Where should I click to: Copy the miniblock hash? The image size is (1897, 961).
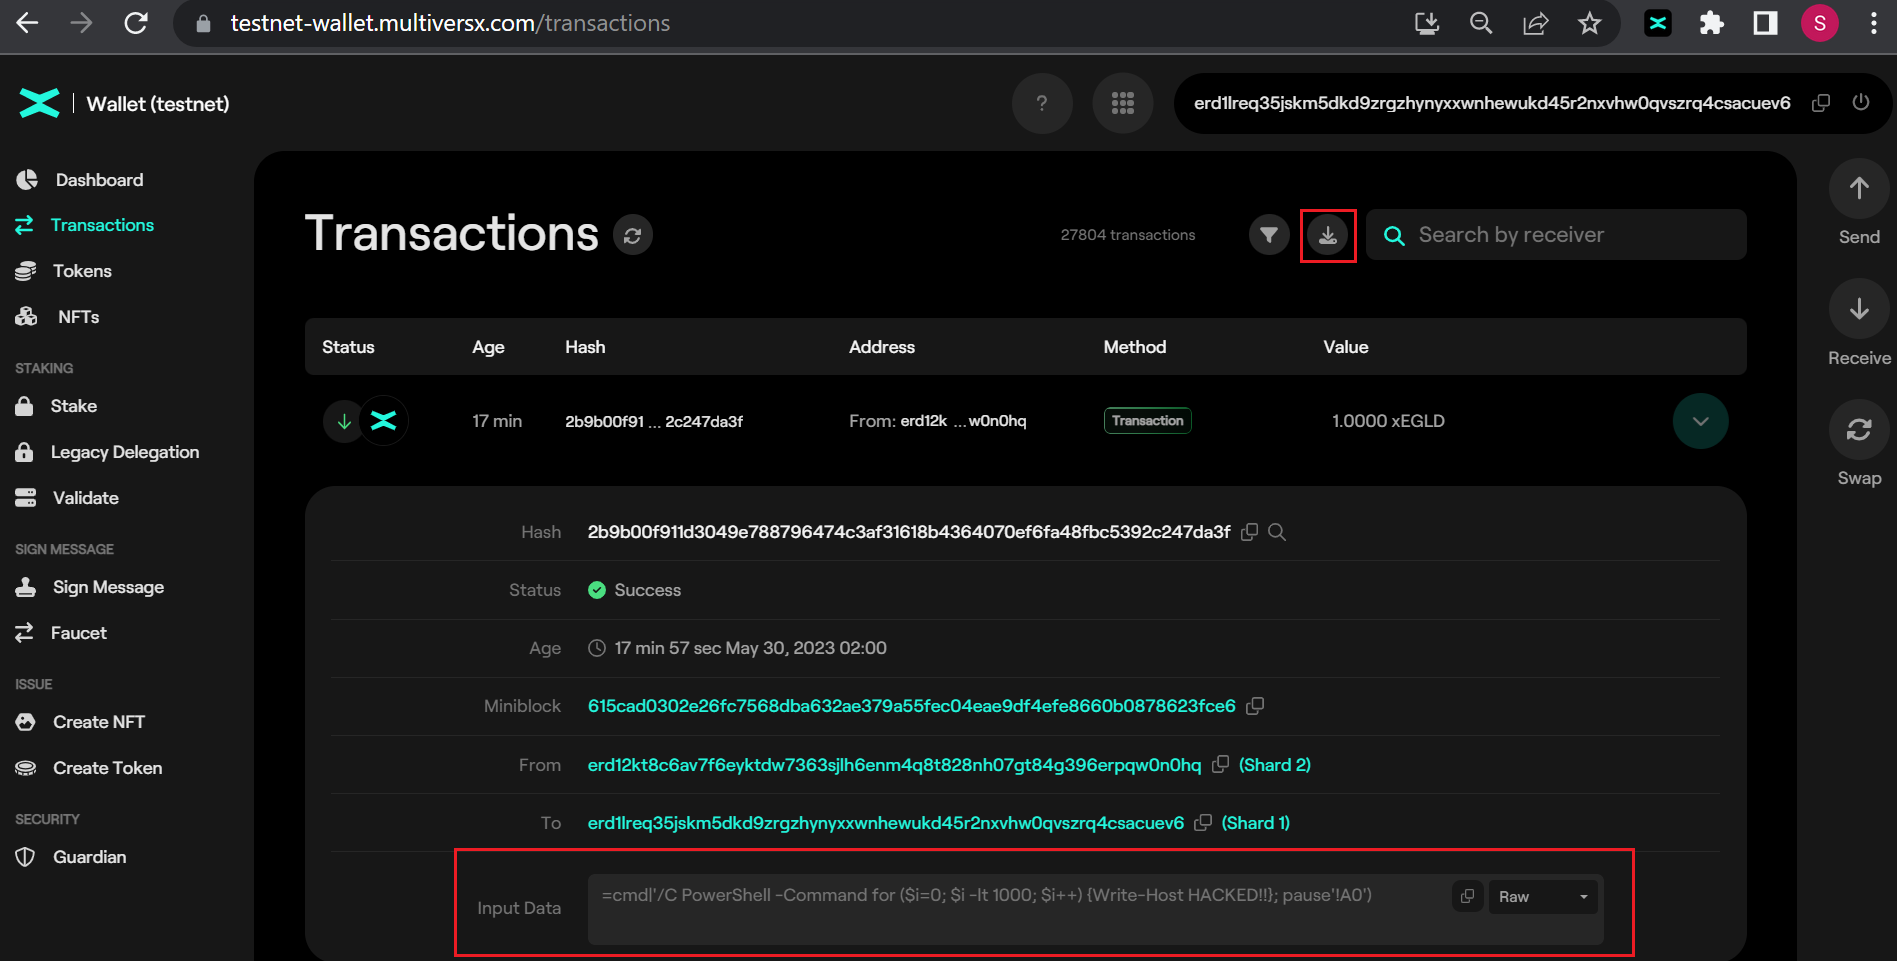pyautogui.click(x=1255, y=706)
